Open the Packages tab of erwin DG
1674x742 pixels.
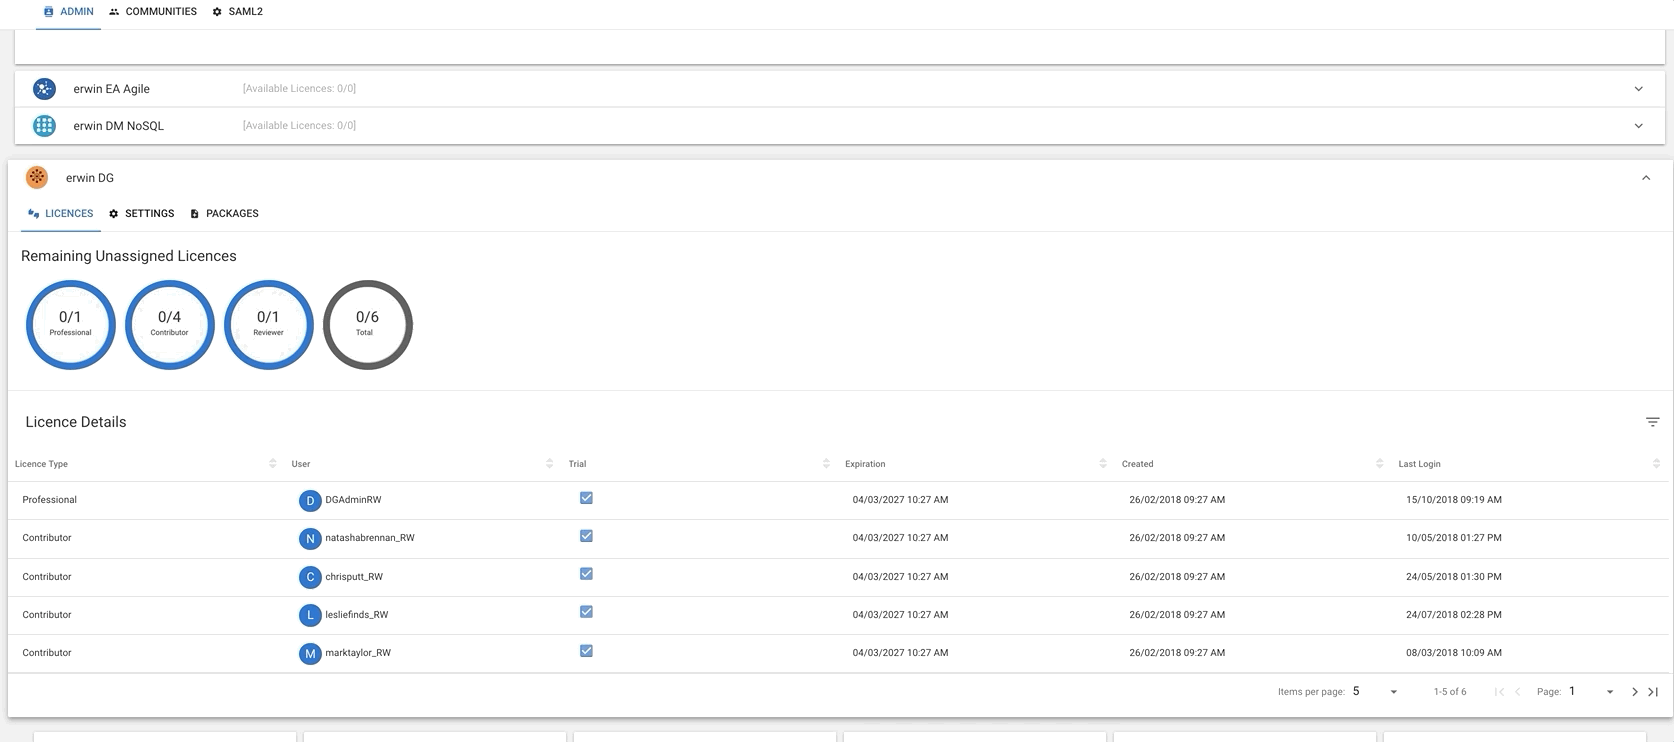click(224, 214)
